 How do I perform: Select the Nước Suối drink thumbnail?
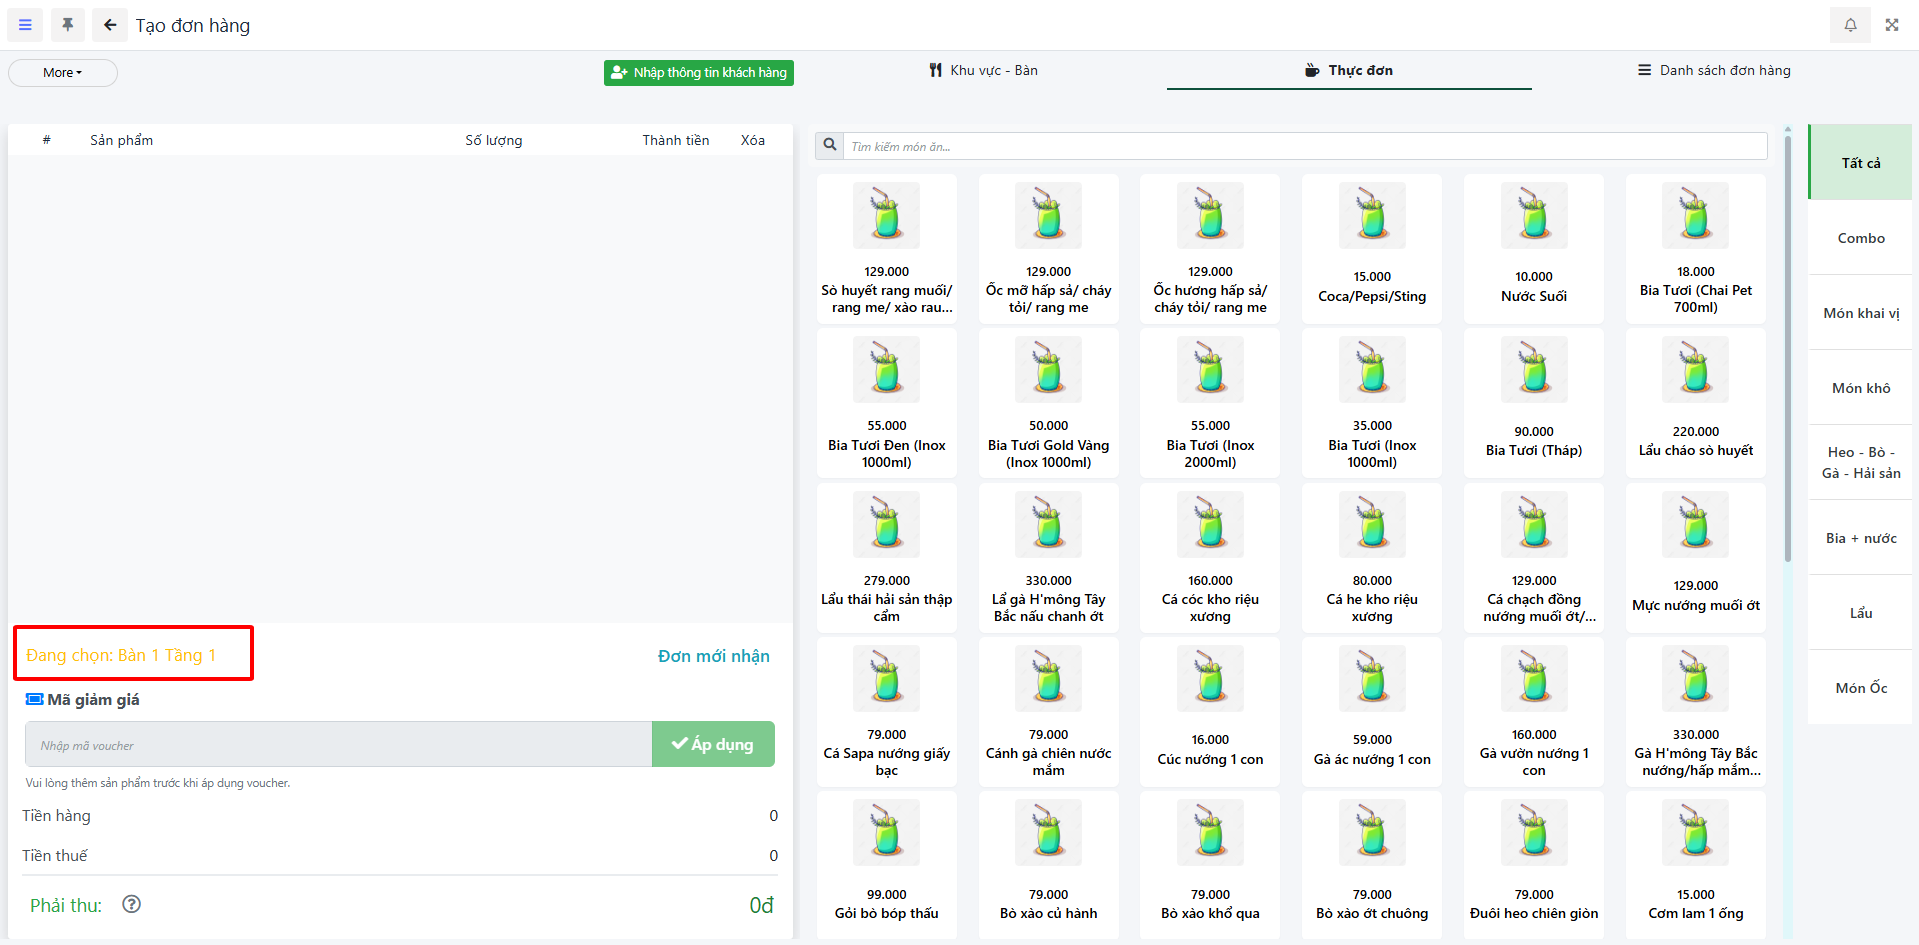click(x=1533, y=216)
